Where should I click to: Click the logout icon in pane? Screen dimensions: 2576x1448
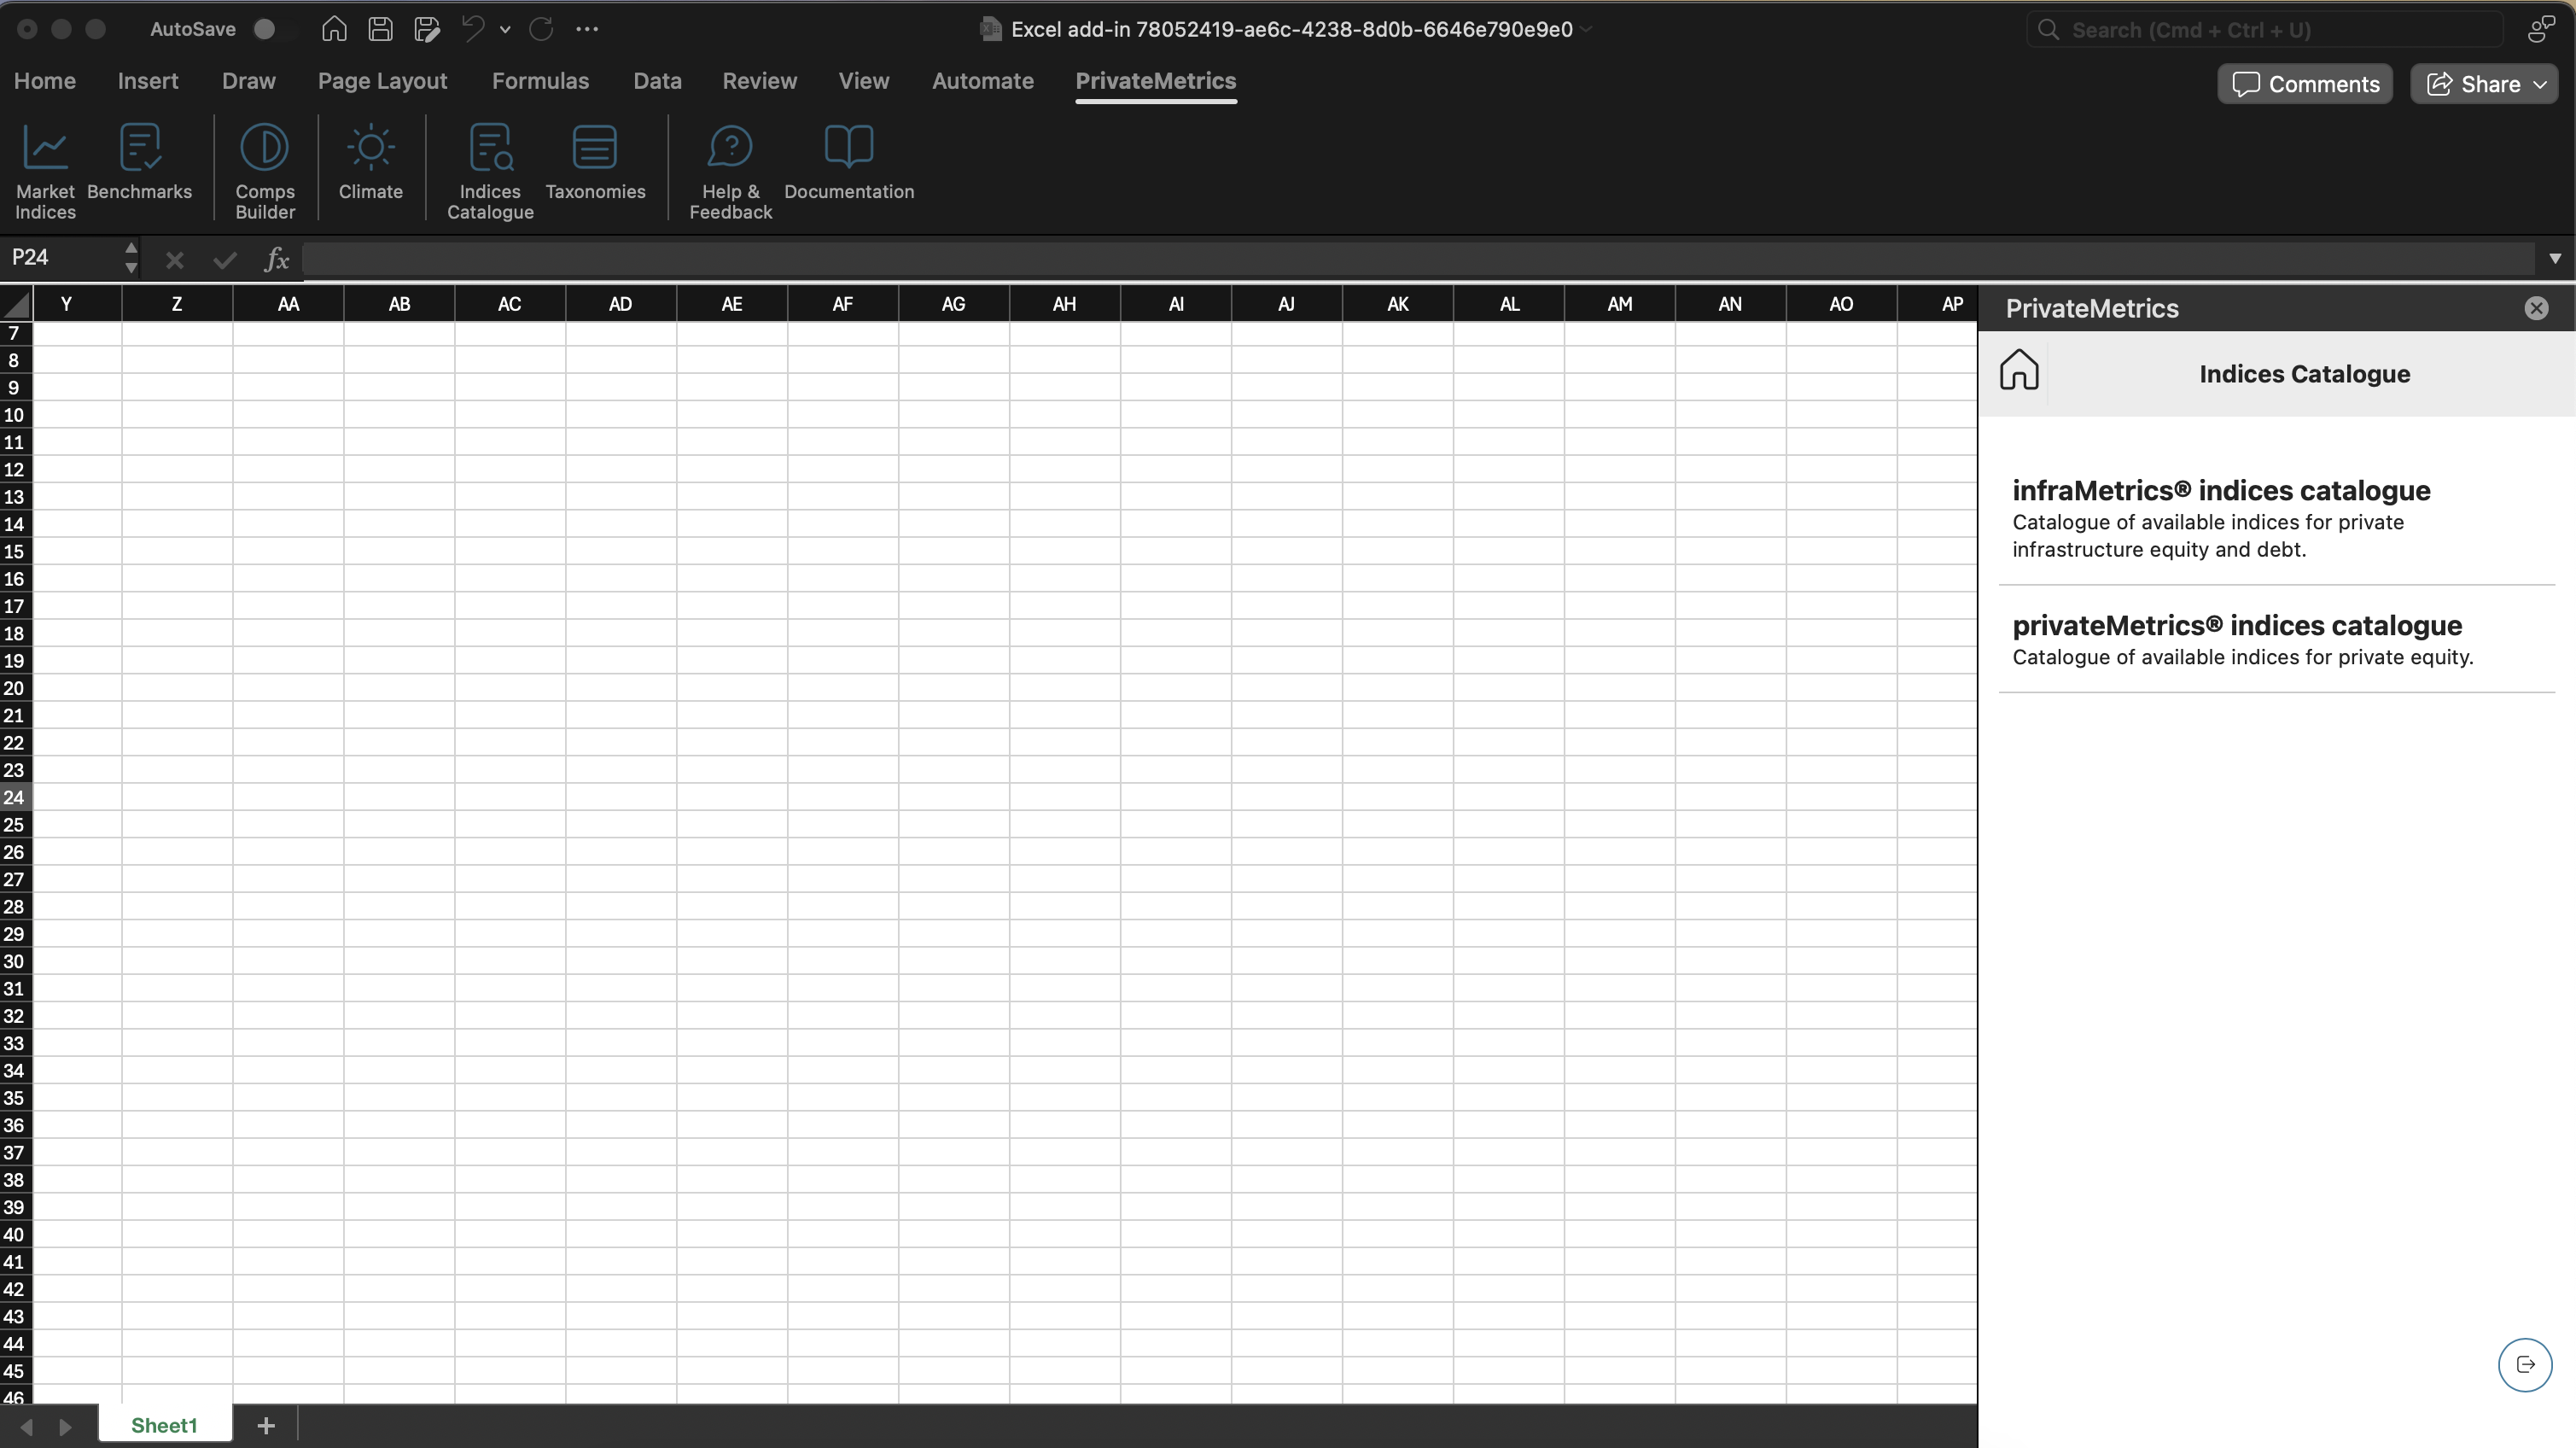pyautogui.click(x=2524, y=1364)
